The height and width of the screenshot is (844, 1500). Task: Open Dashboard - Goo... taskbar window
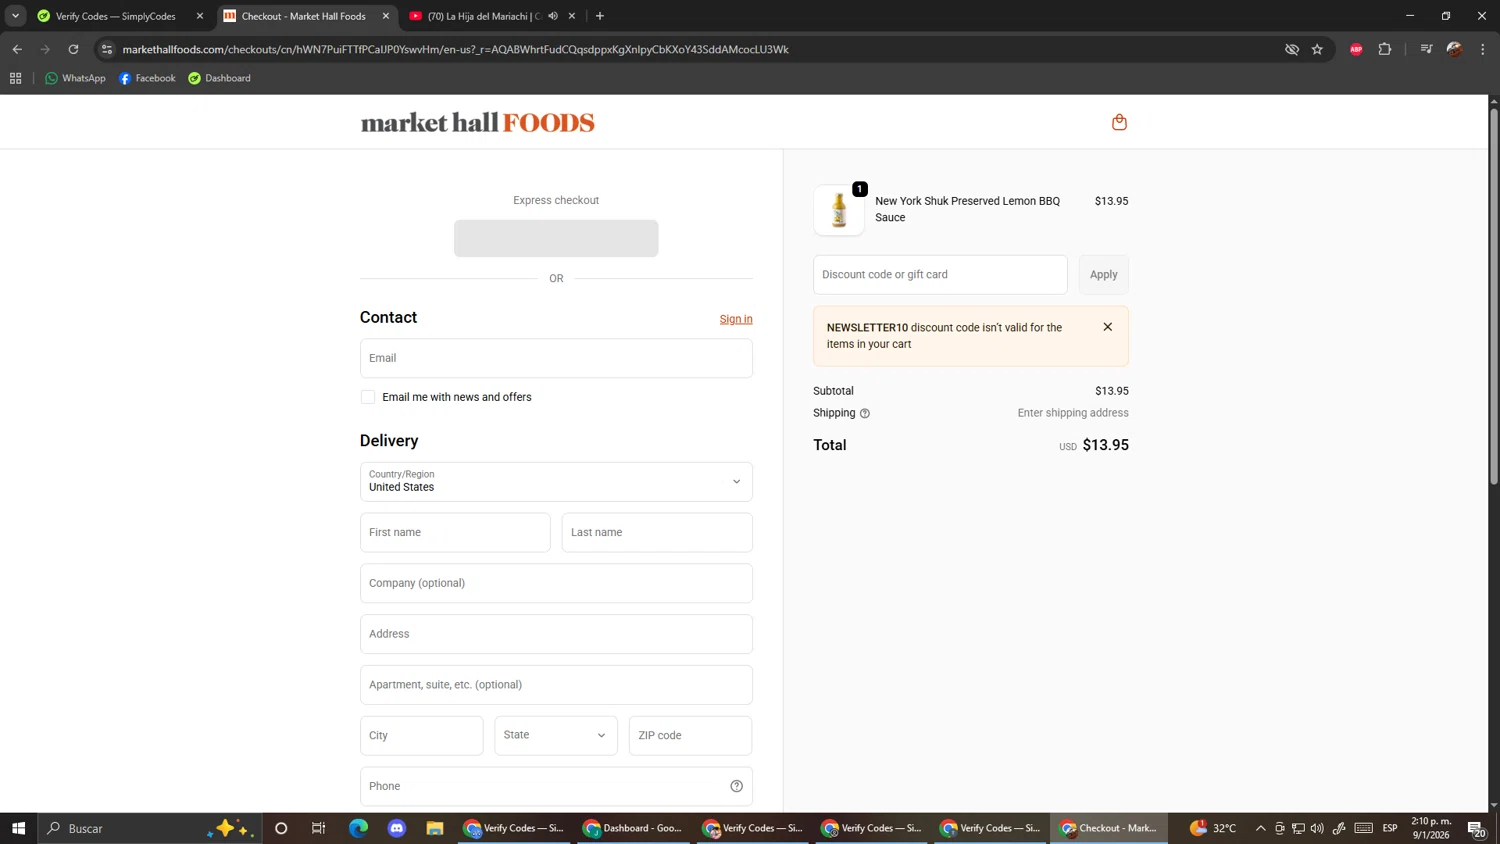point(633,828)
